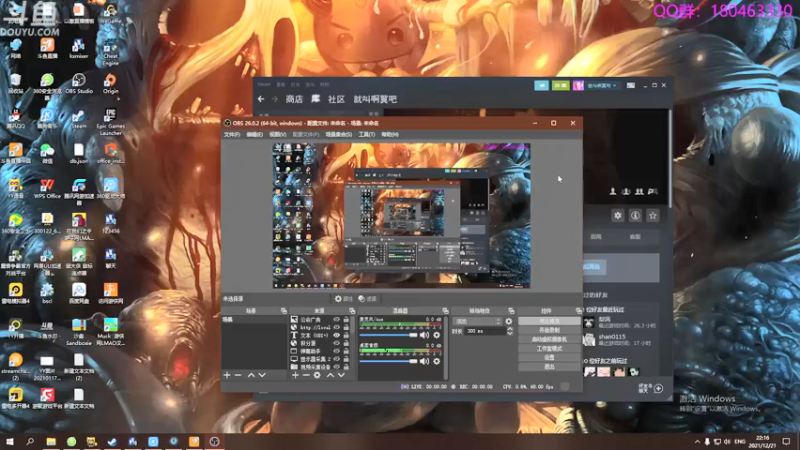The image size is (800, 450).
Task: Mute the microphone channel speaker icon
Action: [424, 335]
